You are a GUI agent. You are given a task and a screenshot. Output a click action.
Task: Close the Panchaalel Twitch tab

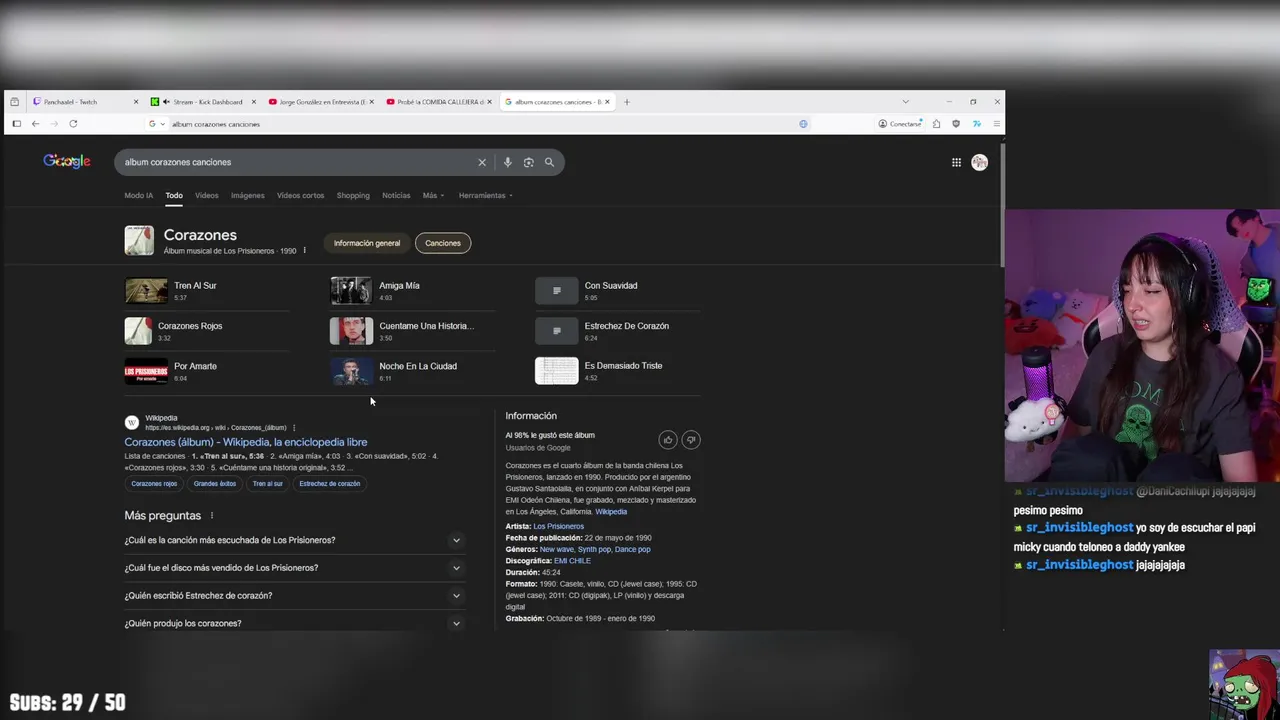136,102
